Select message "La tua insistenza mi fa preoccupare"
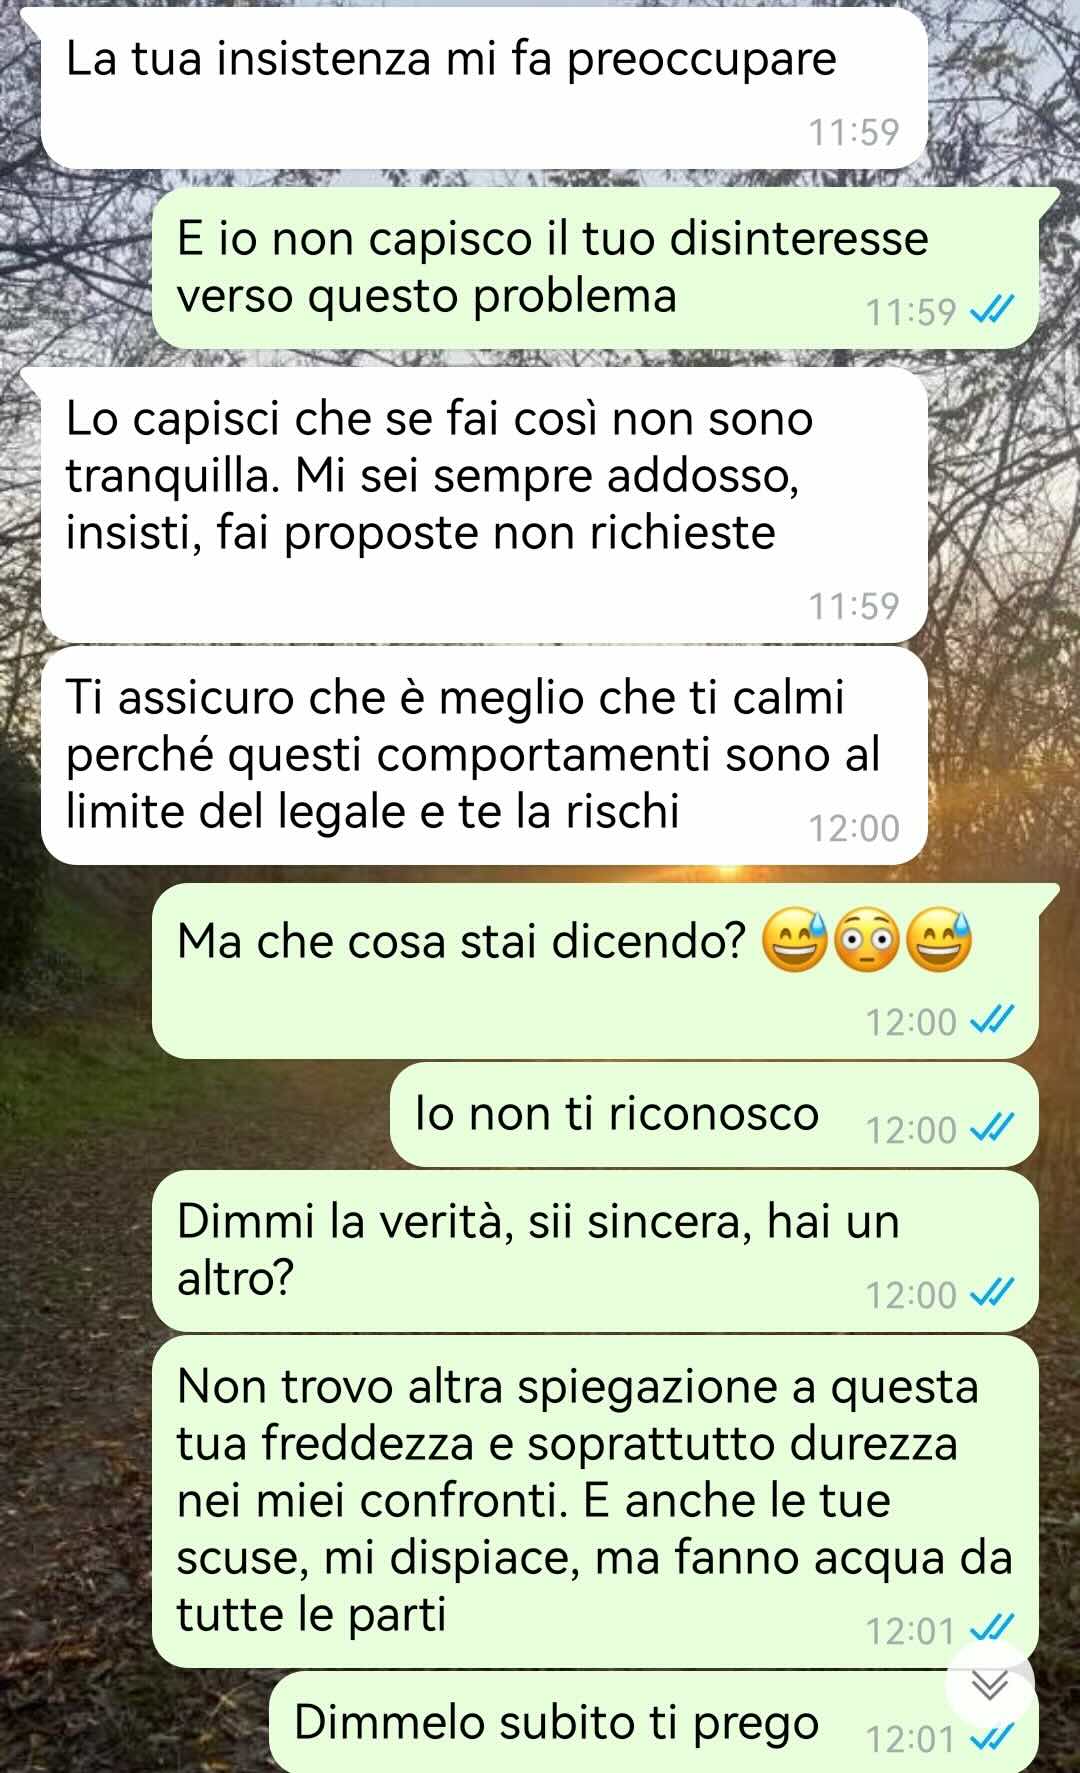This screenshot has height=1773, width=1080. (x=484, y=88)
